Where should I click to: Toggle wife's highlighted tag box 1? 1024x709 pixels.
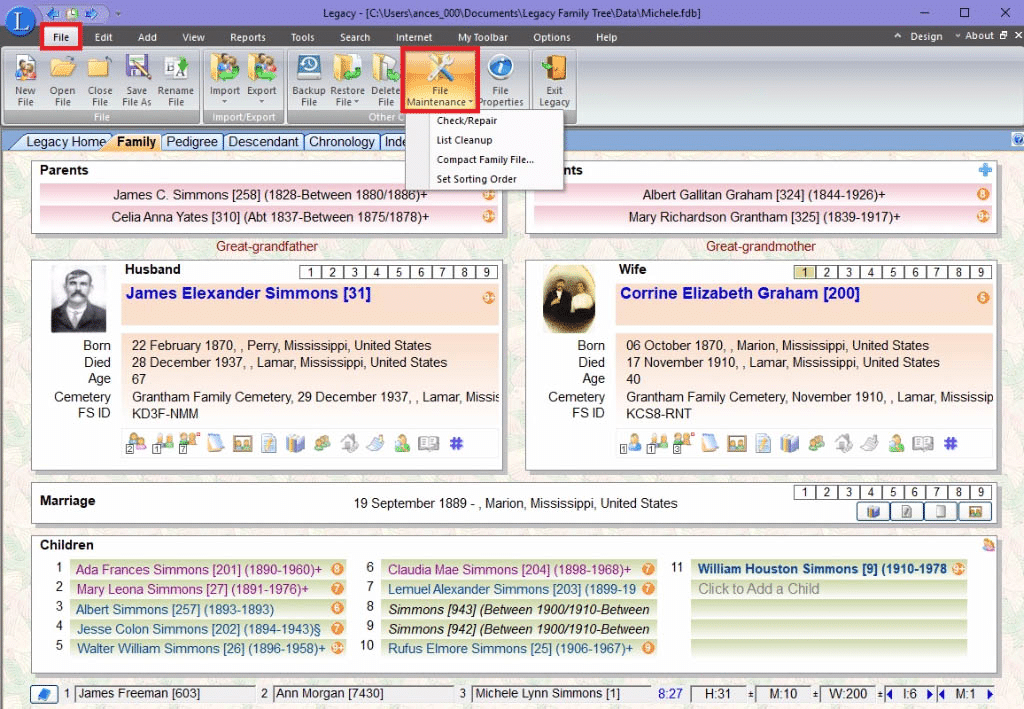(805, 272)
